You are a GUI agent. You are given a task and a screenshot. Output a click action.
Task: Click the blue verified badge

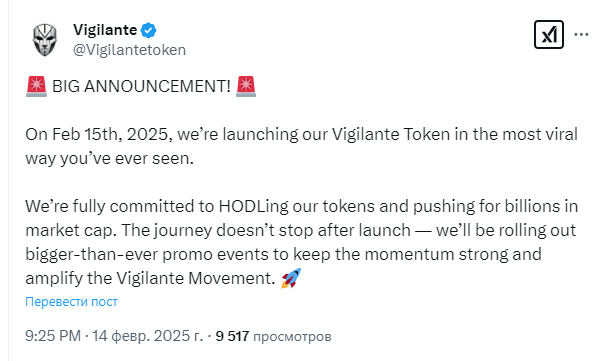point(148,31)
